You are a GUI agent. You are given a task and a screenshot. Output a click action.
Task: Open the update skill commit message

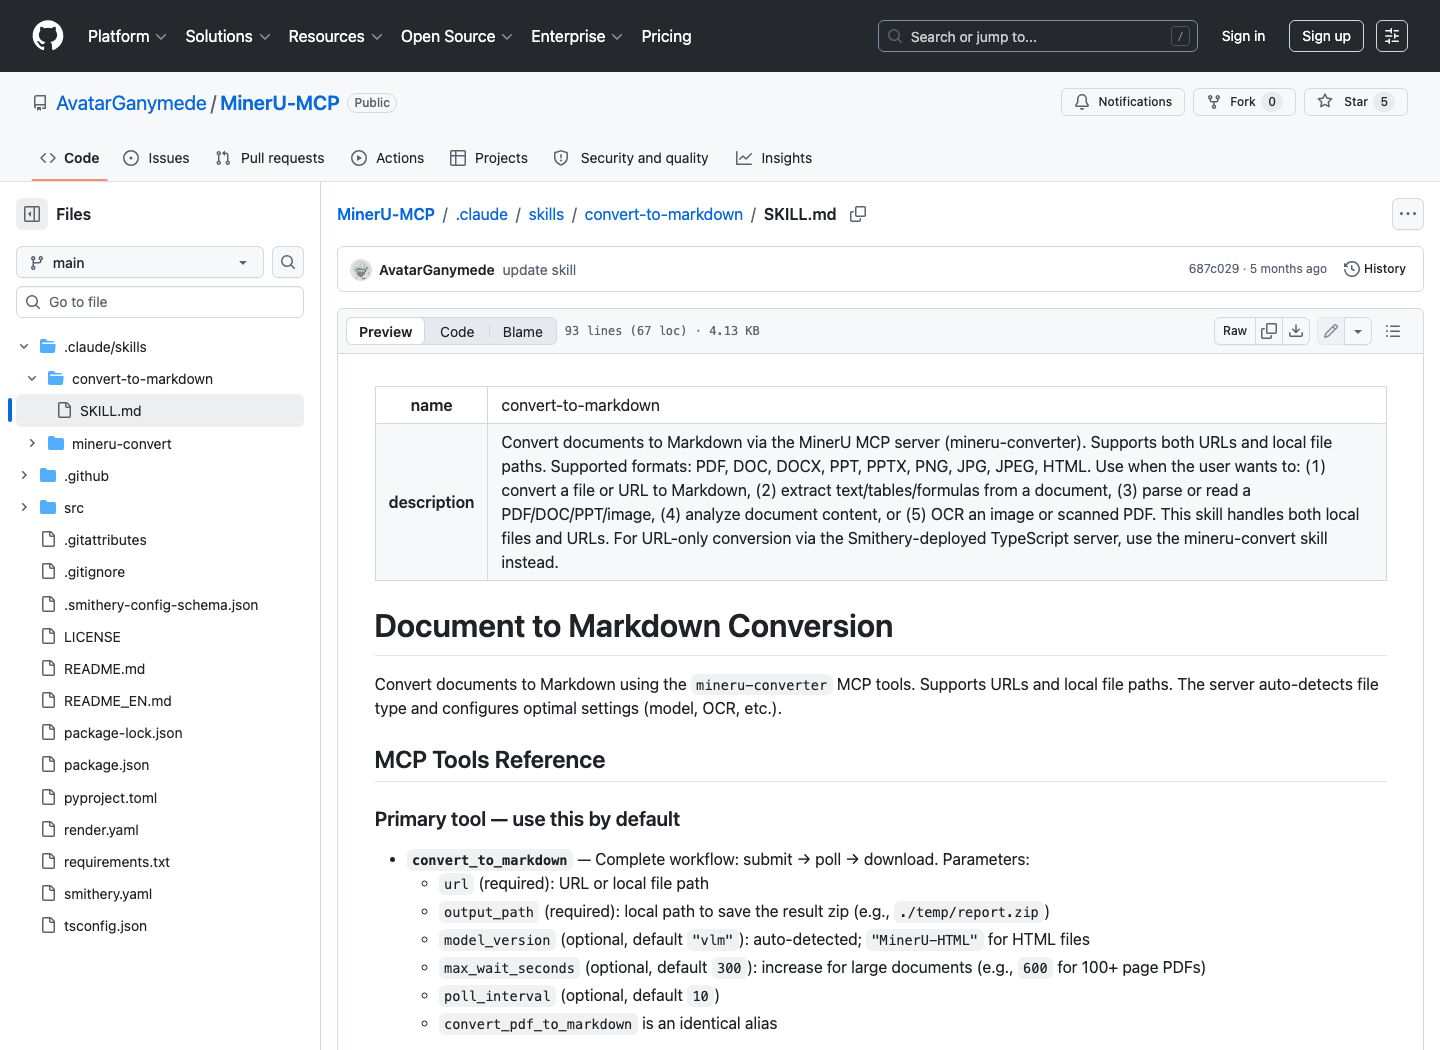pyautogui.click(x=539, y=270)
